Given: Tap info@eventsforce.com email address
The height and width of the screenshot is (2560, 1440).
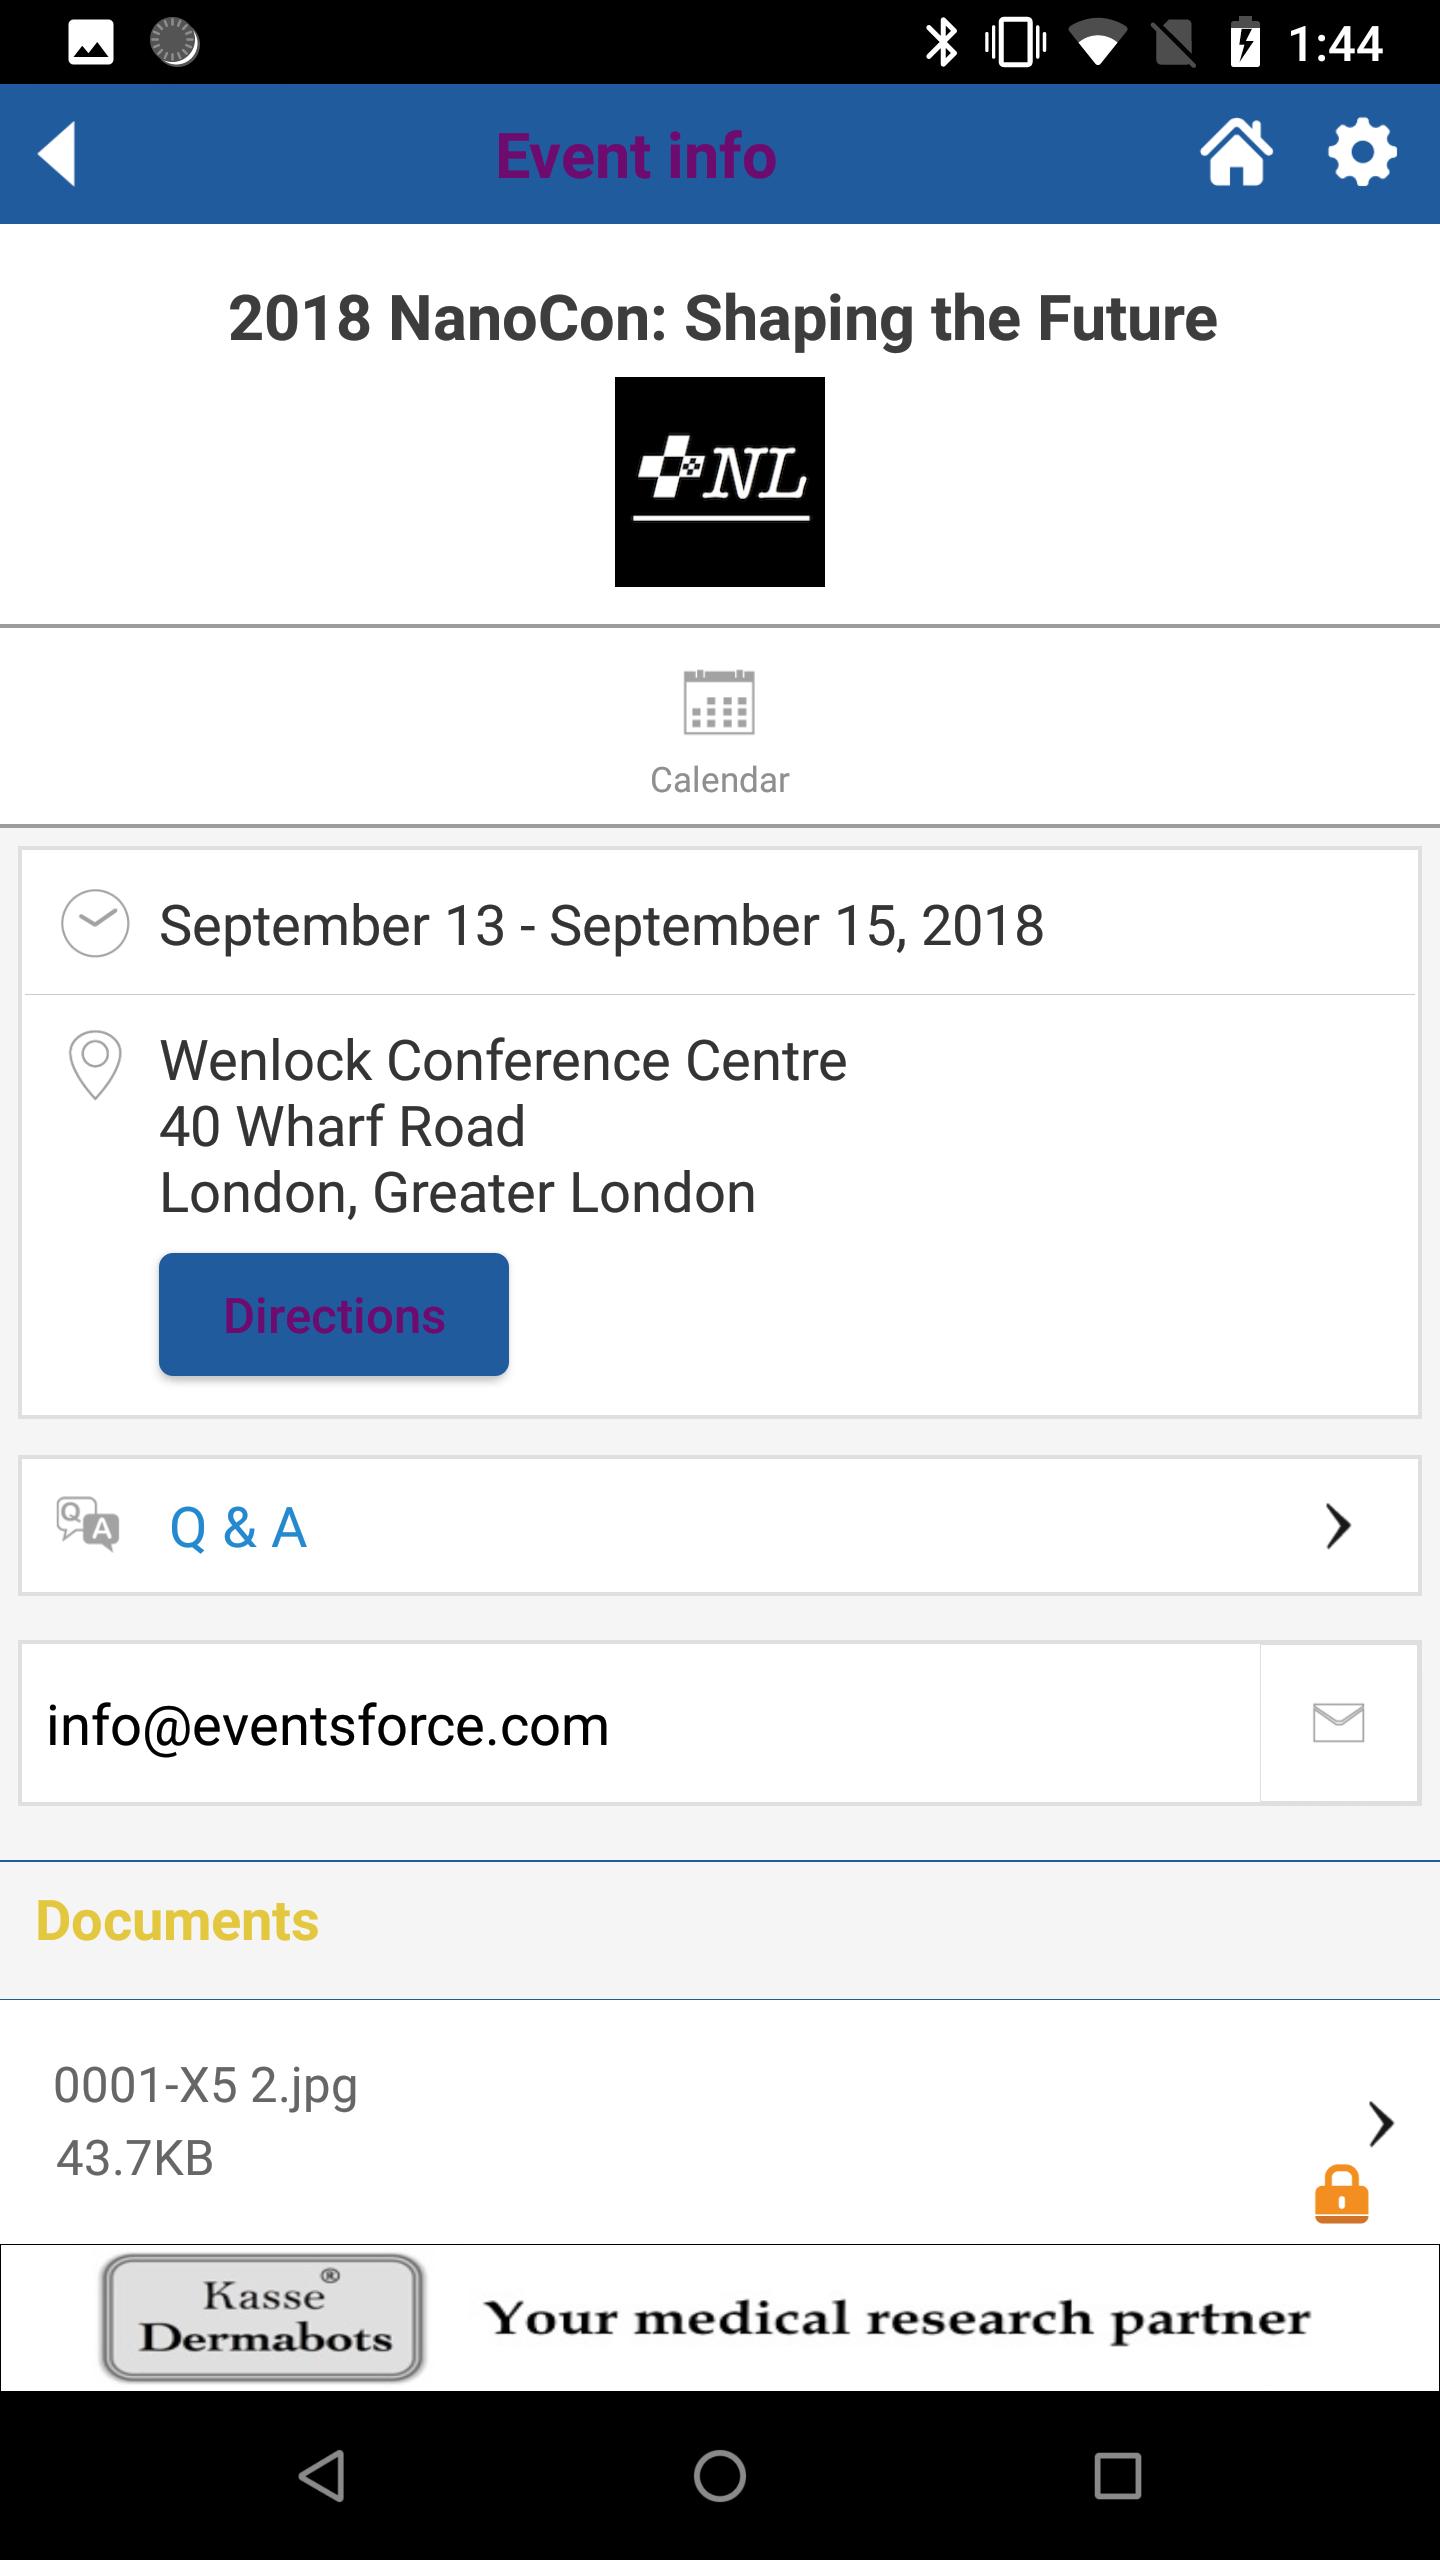Looking at the screenshot, I should [328, 1725].
